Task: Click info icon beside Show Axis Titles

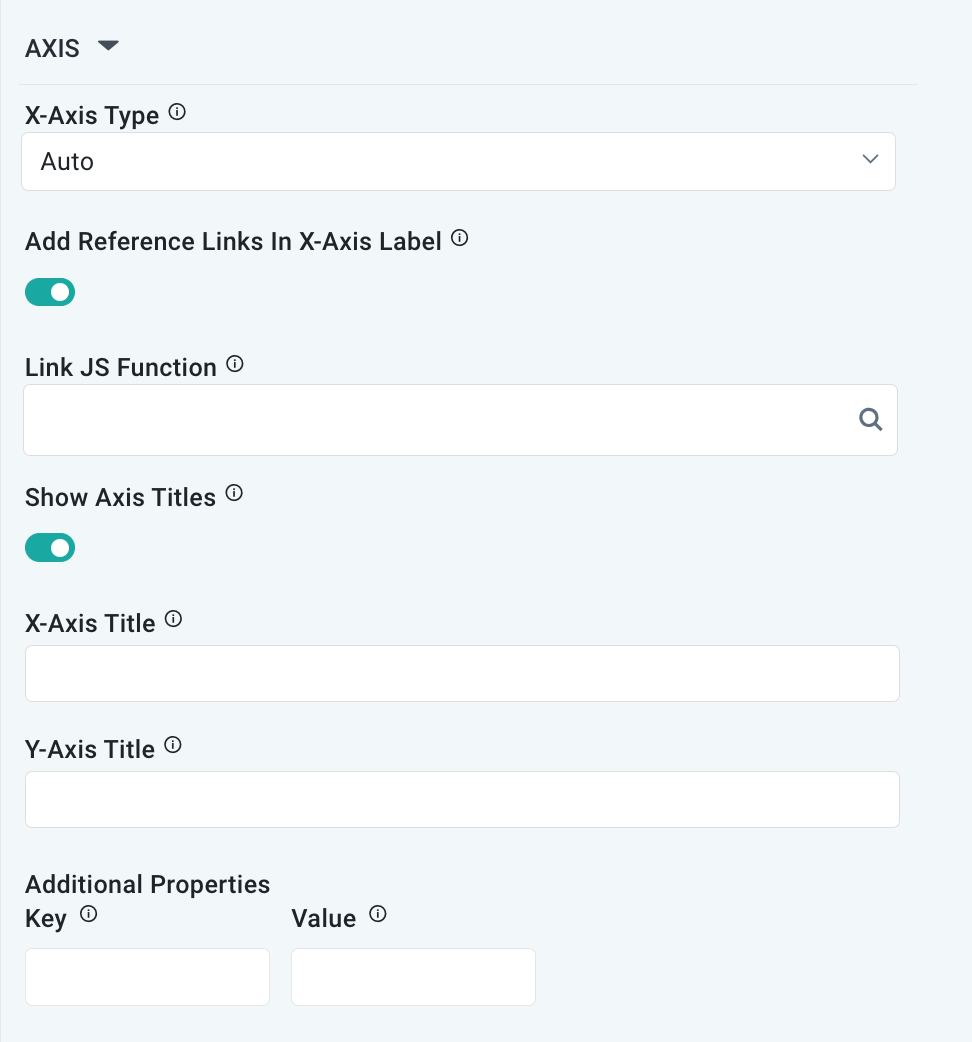Action: 234,494
